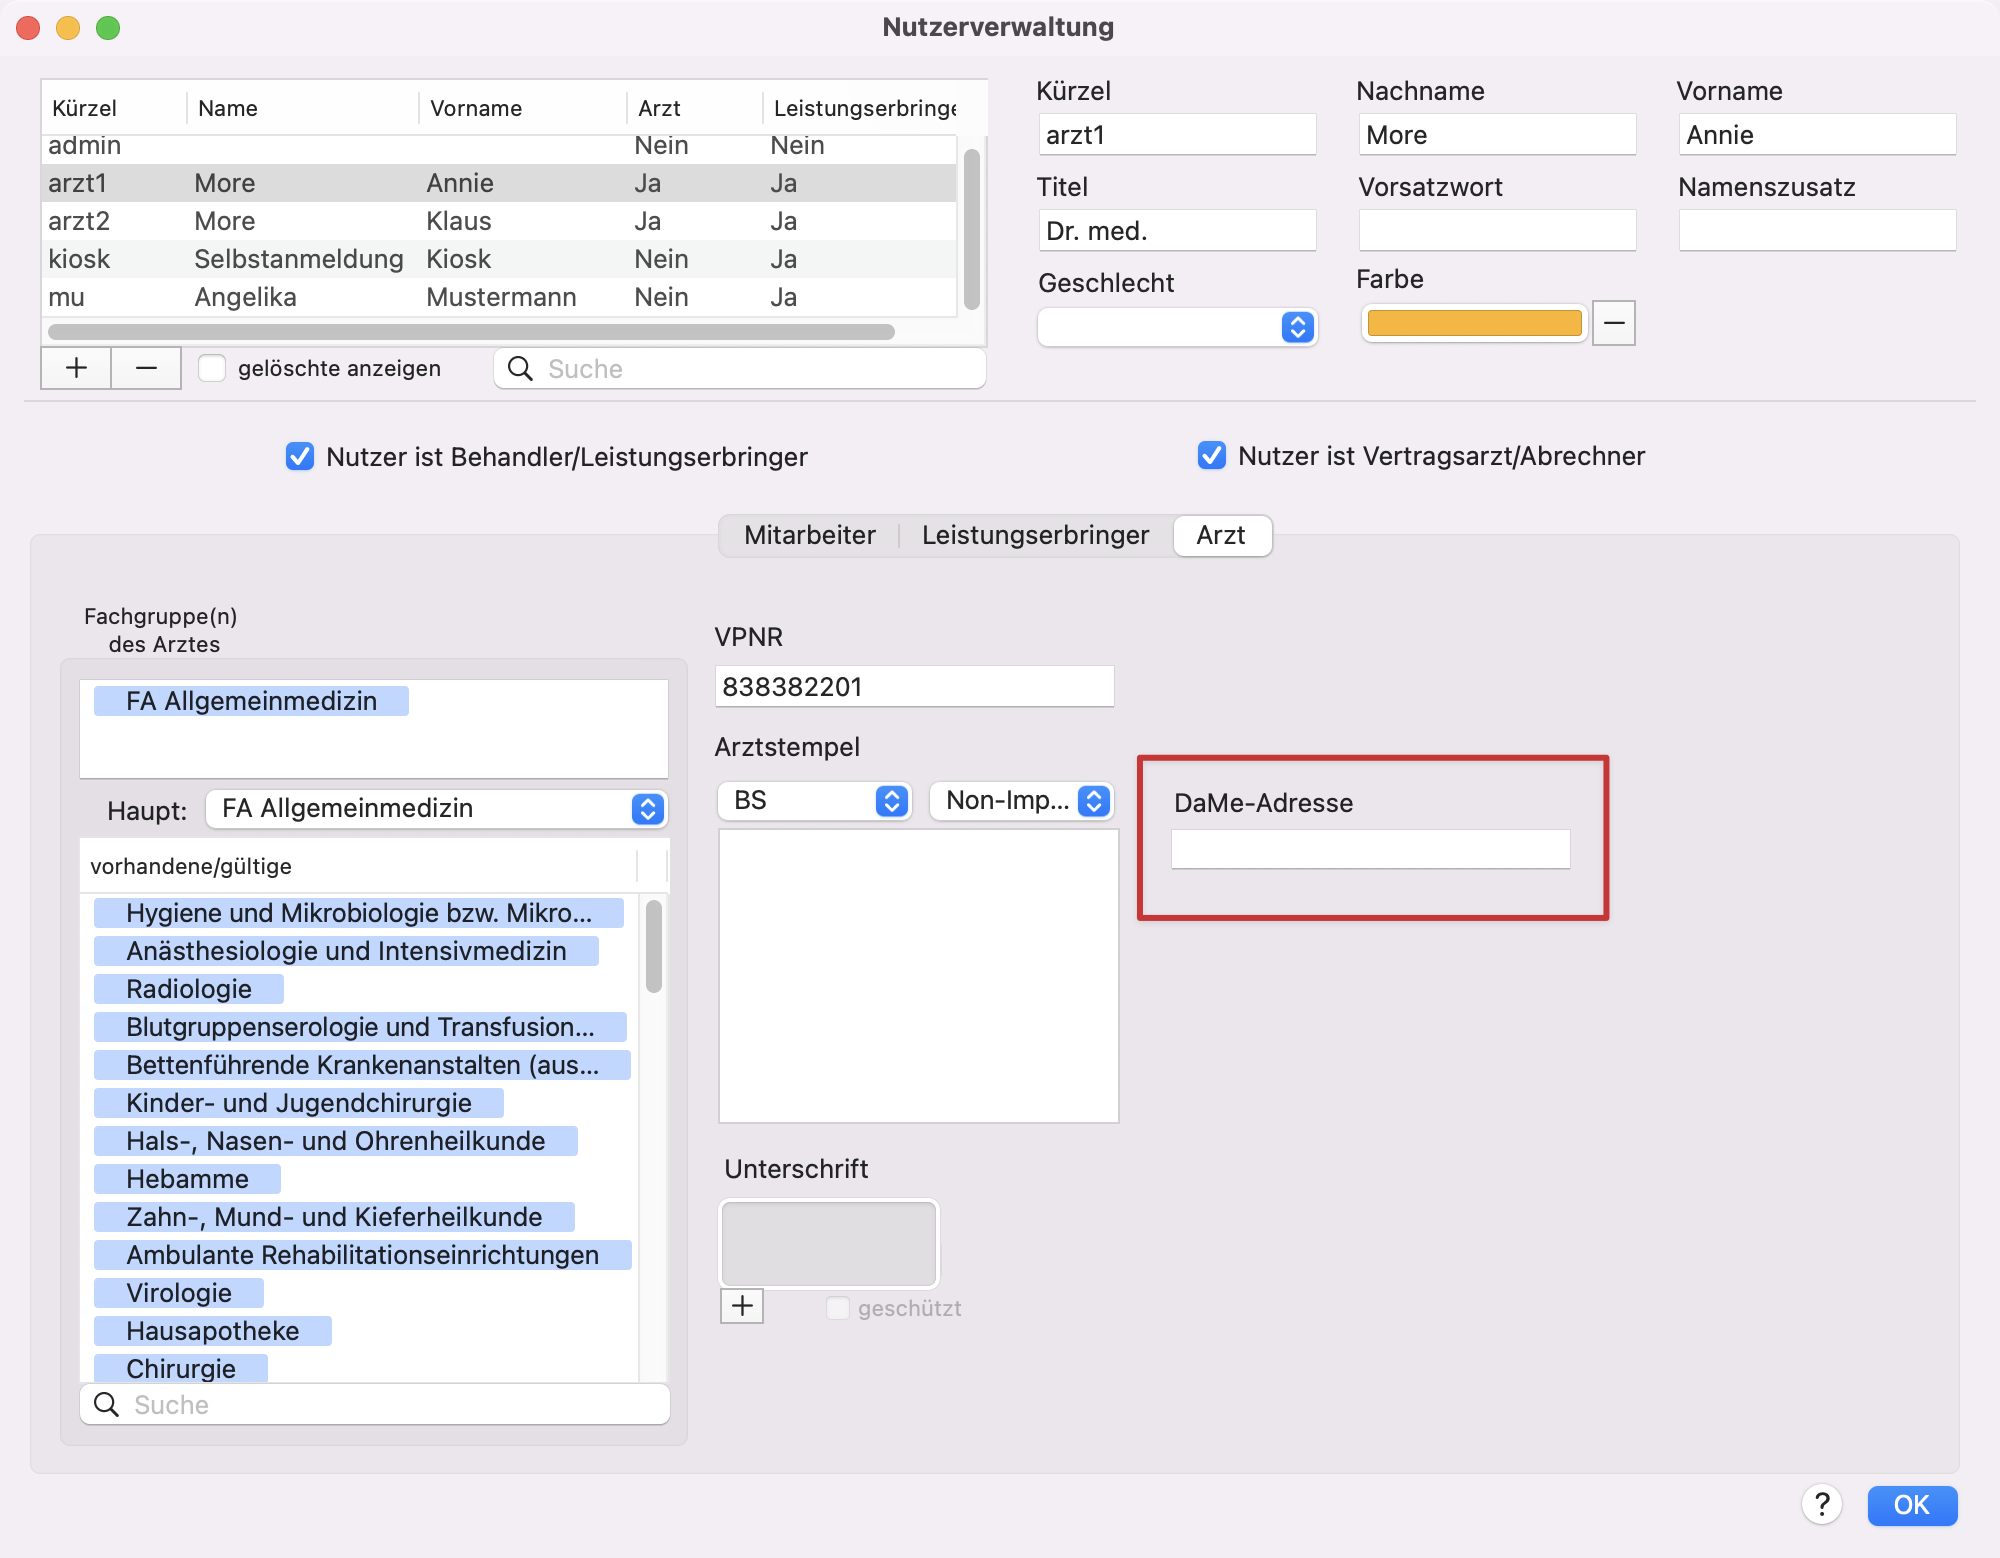2000x1558 pixels.
Task: Toggle the geschützt checkbox
Action: coord(838,1308)
